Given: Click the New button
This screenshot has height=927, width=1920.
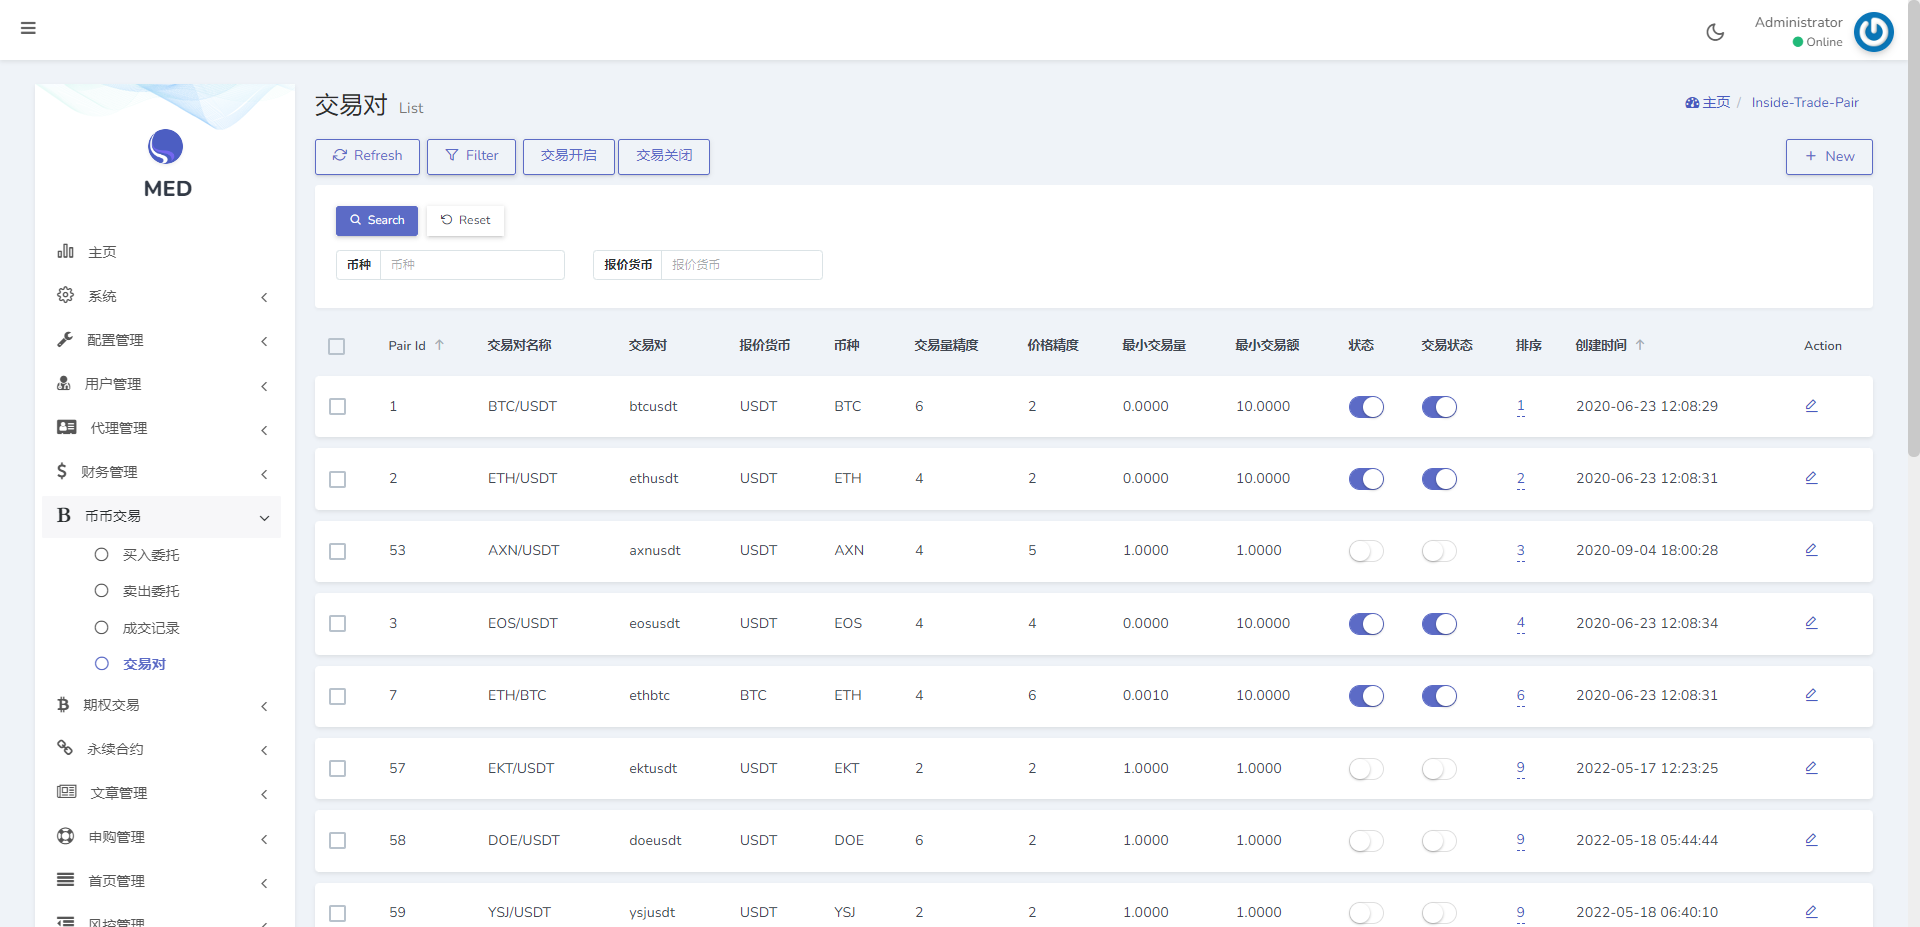Looking at the screenshot, I should click(x=1829, y=157).
